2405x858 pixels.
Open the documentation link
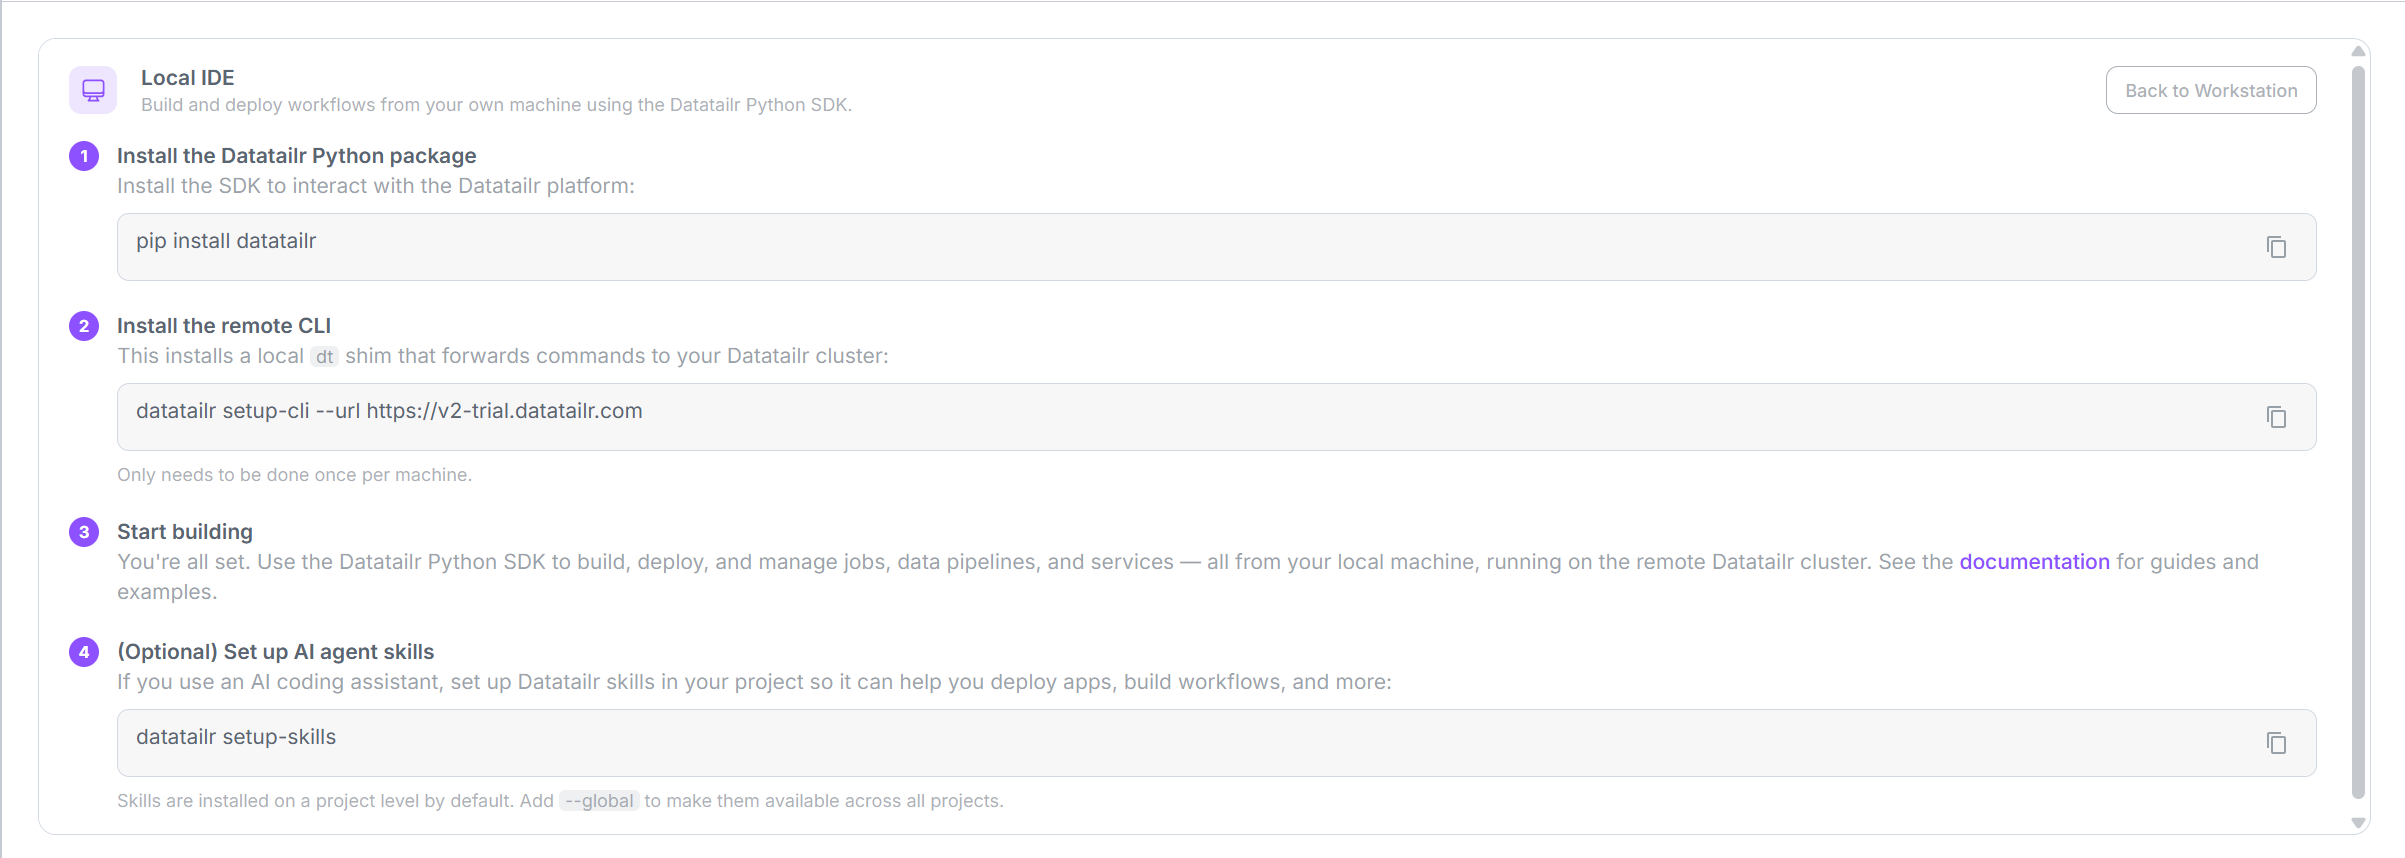2034,562
